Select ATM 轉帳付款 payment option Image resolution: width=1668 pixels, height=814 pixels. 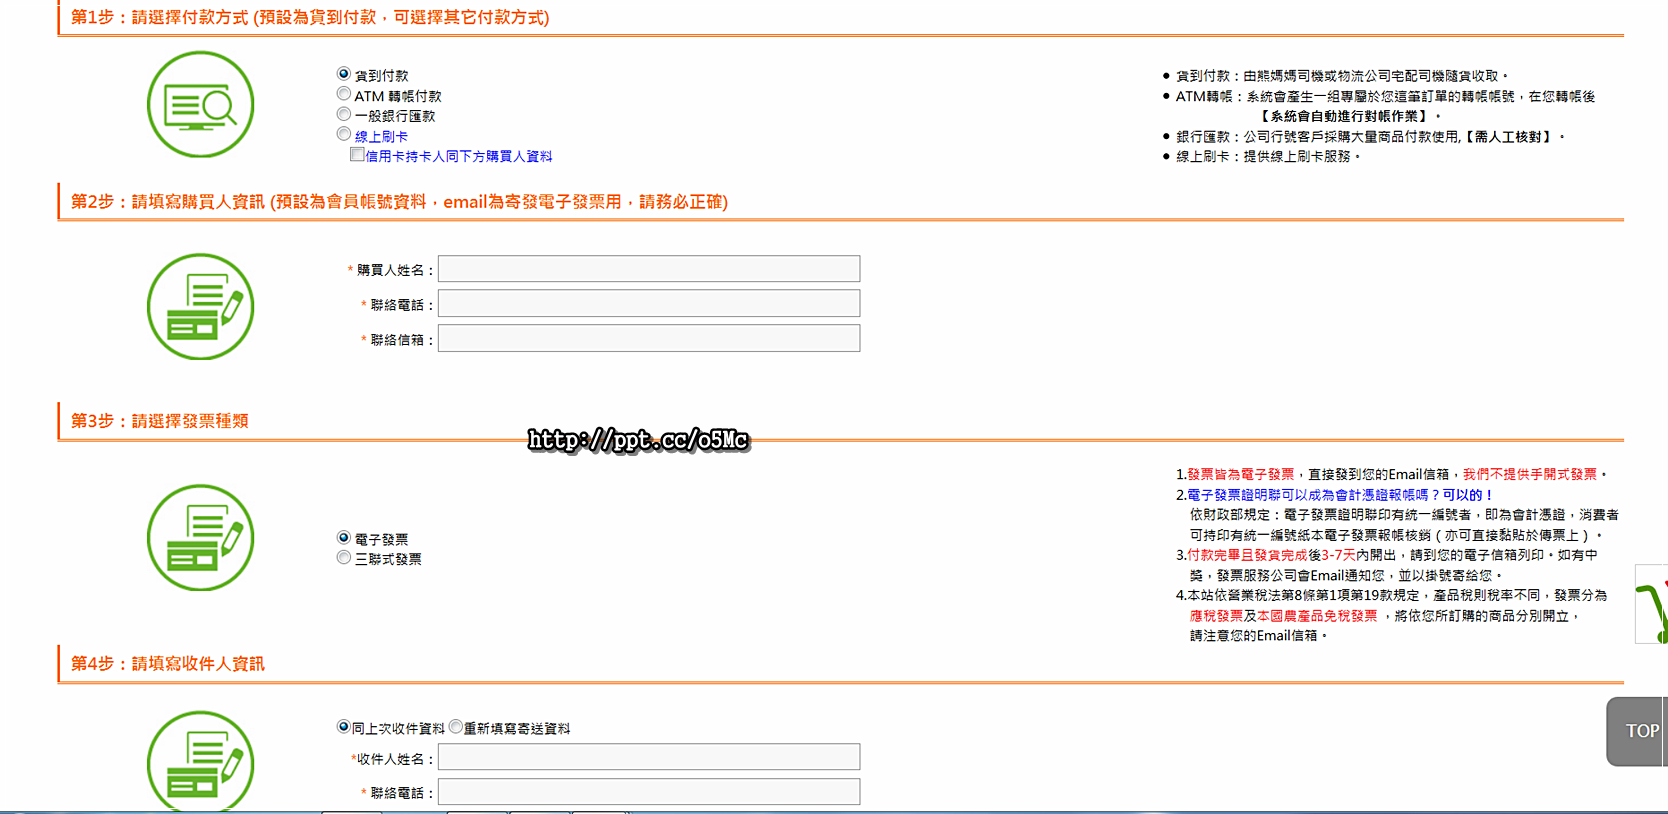point(344,94)
